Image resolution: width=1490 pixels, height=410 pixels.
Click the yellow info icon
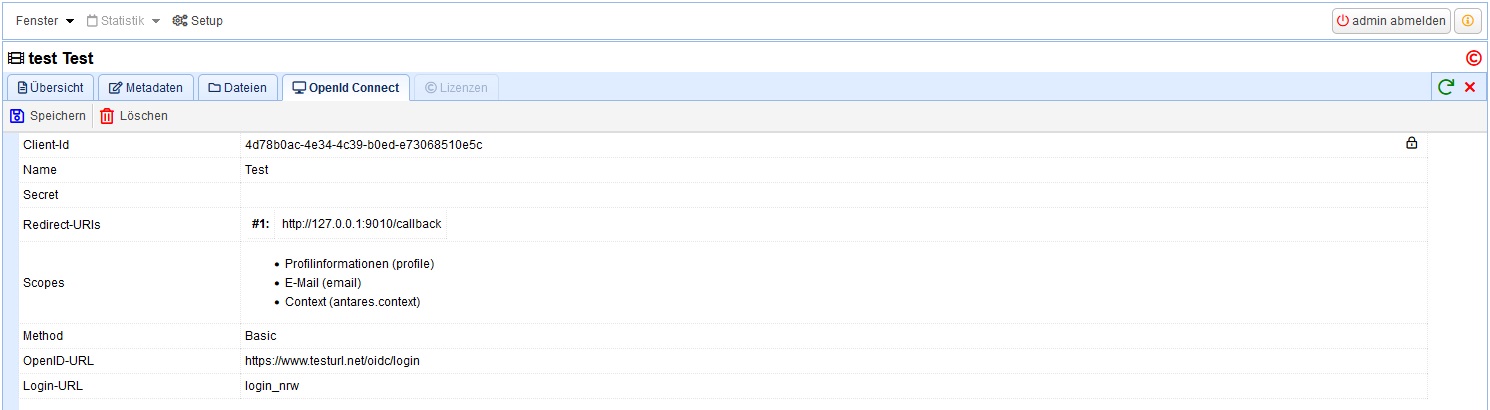click(1468, 21)
